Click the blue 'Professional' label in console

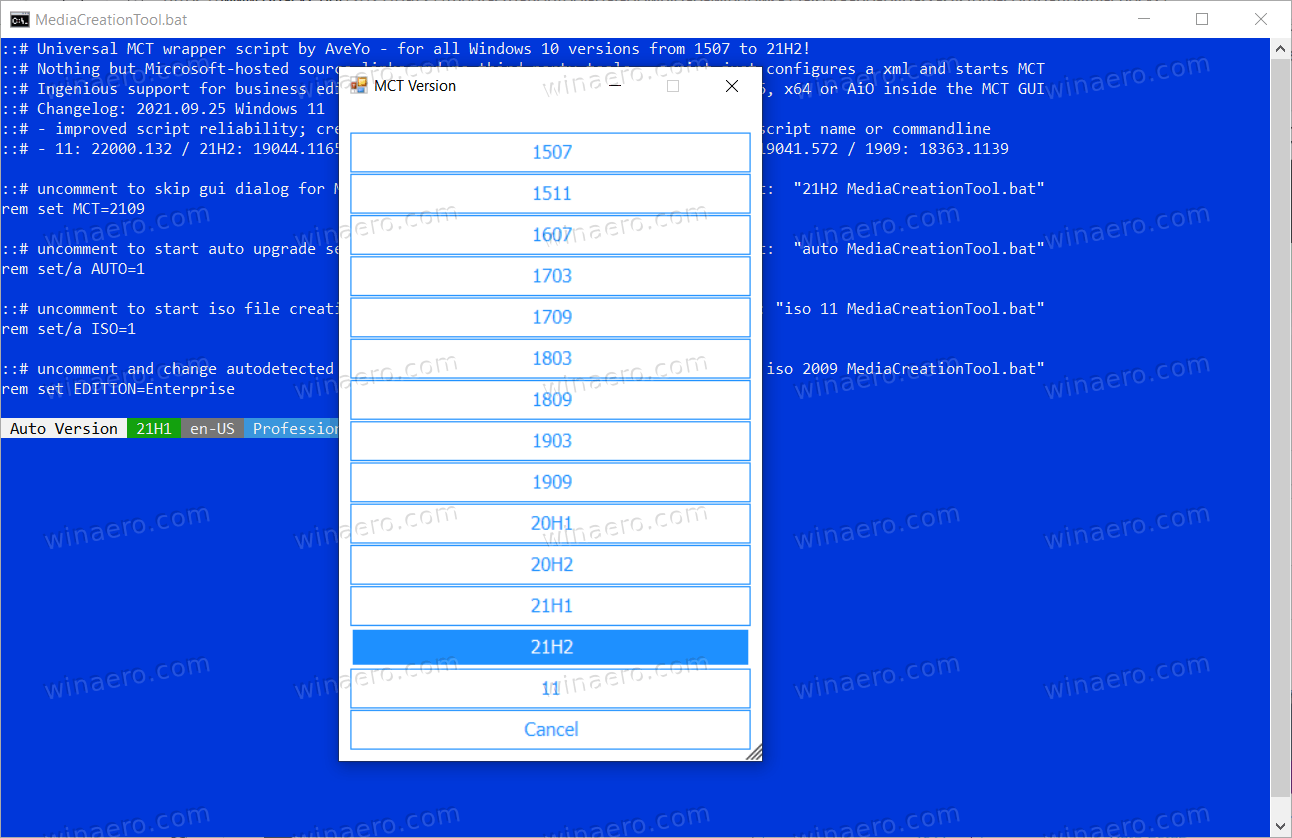(x=292, y=428)
